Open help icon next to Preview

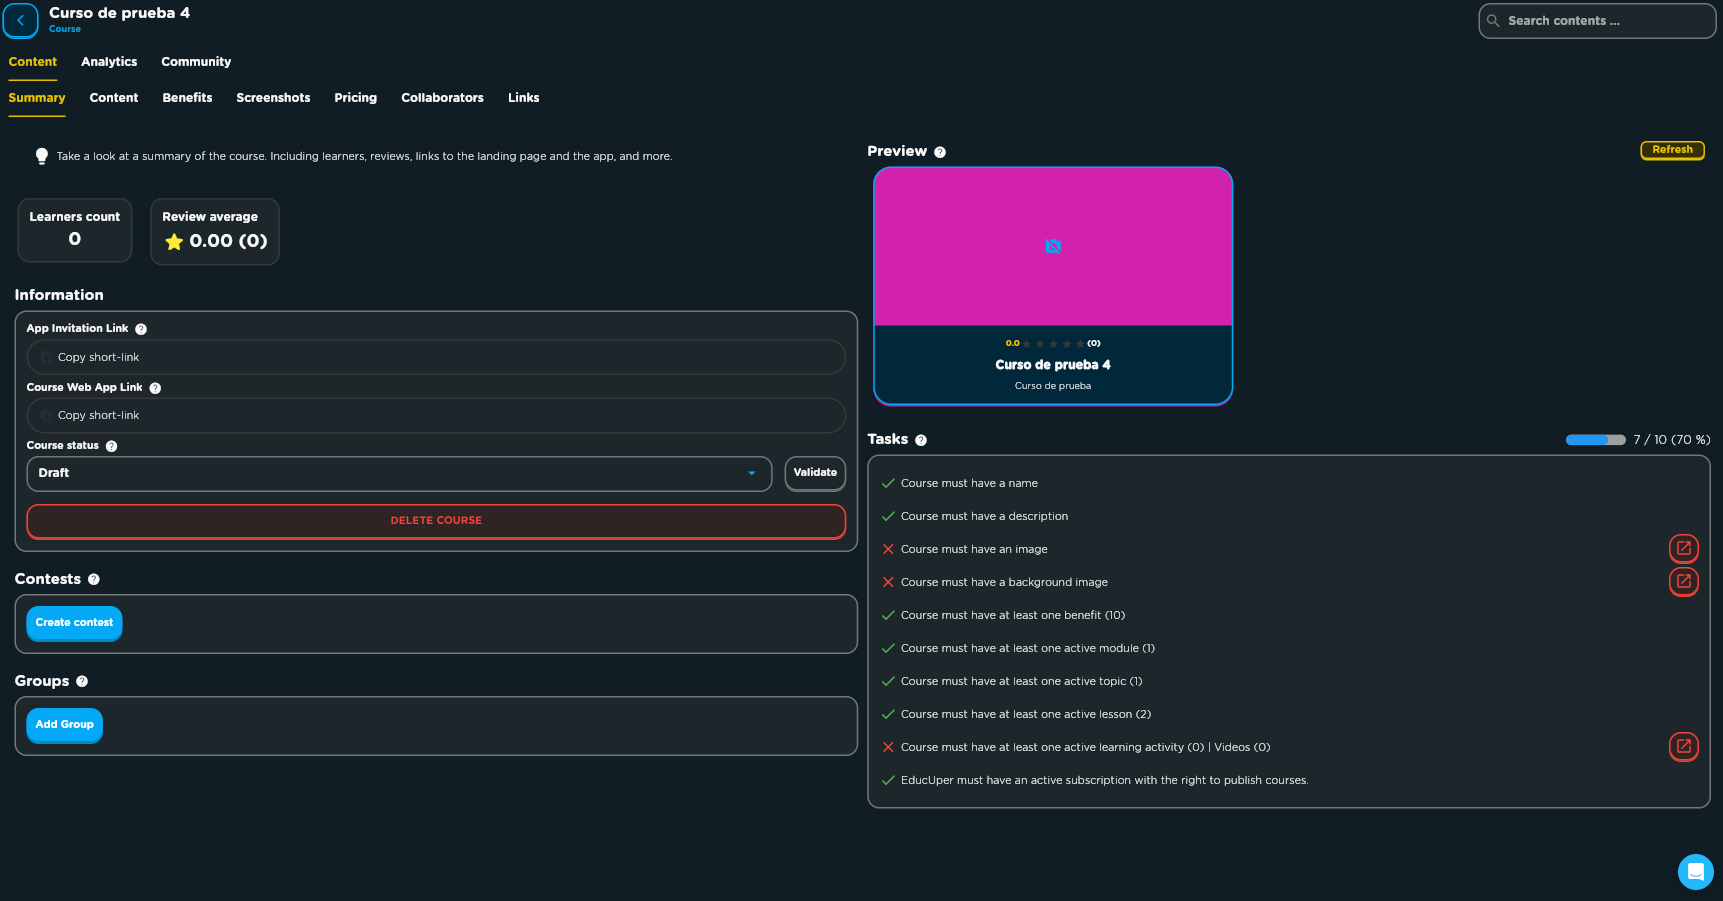point(940,152)
